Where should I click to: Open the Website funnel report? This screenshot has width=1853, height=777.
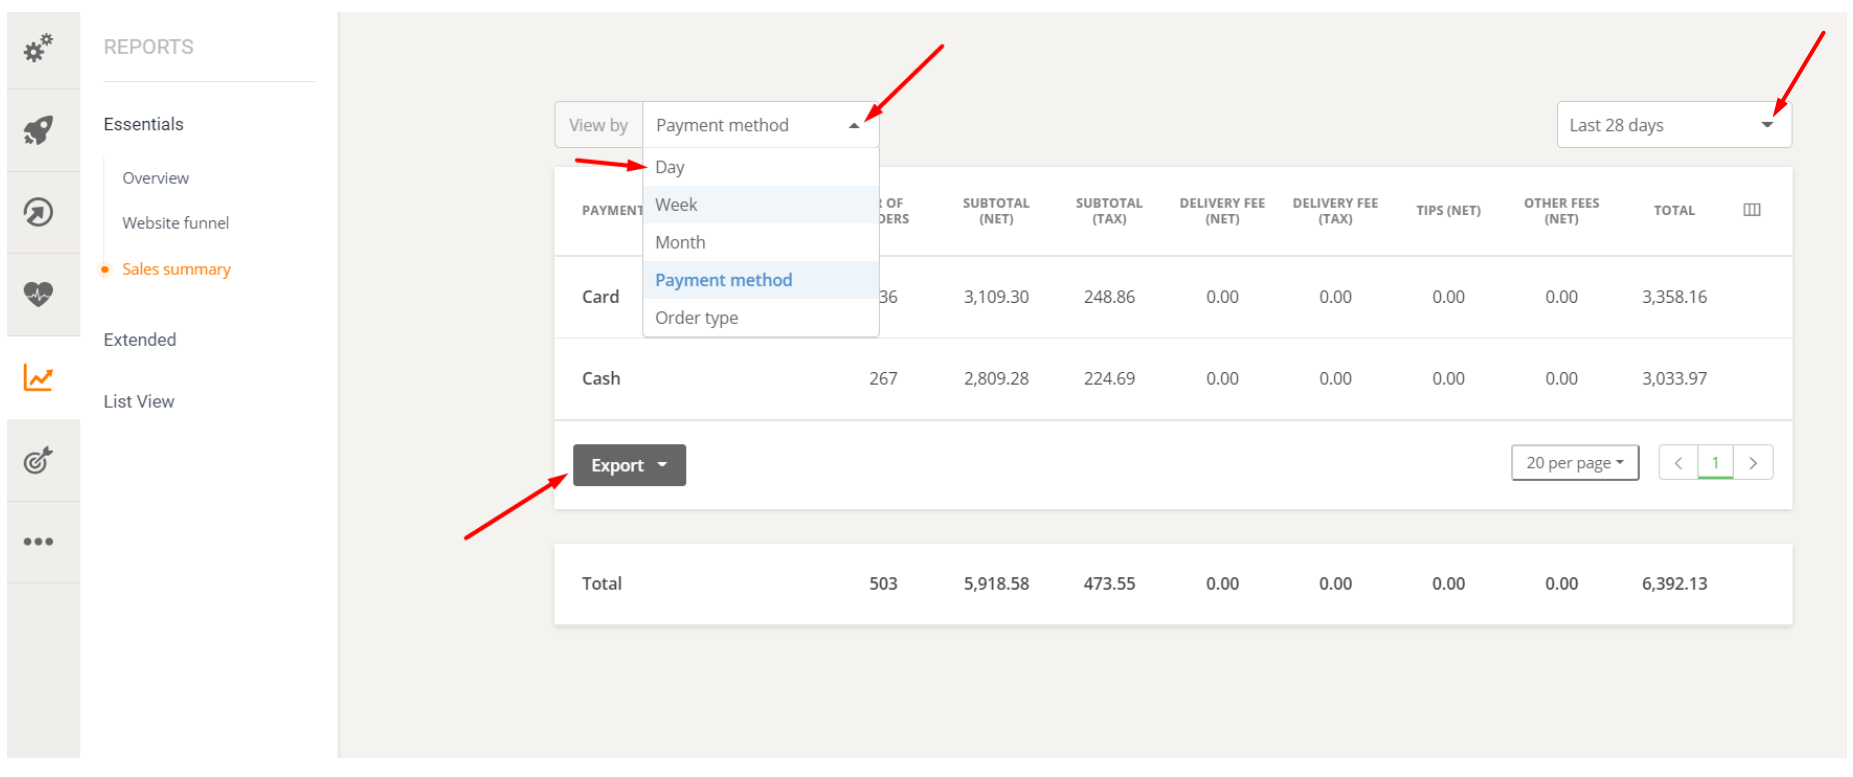tap(175, 223)
